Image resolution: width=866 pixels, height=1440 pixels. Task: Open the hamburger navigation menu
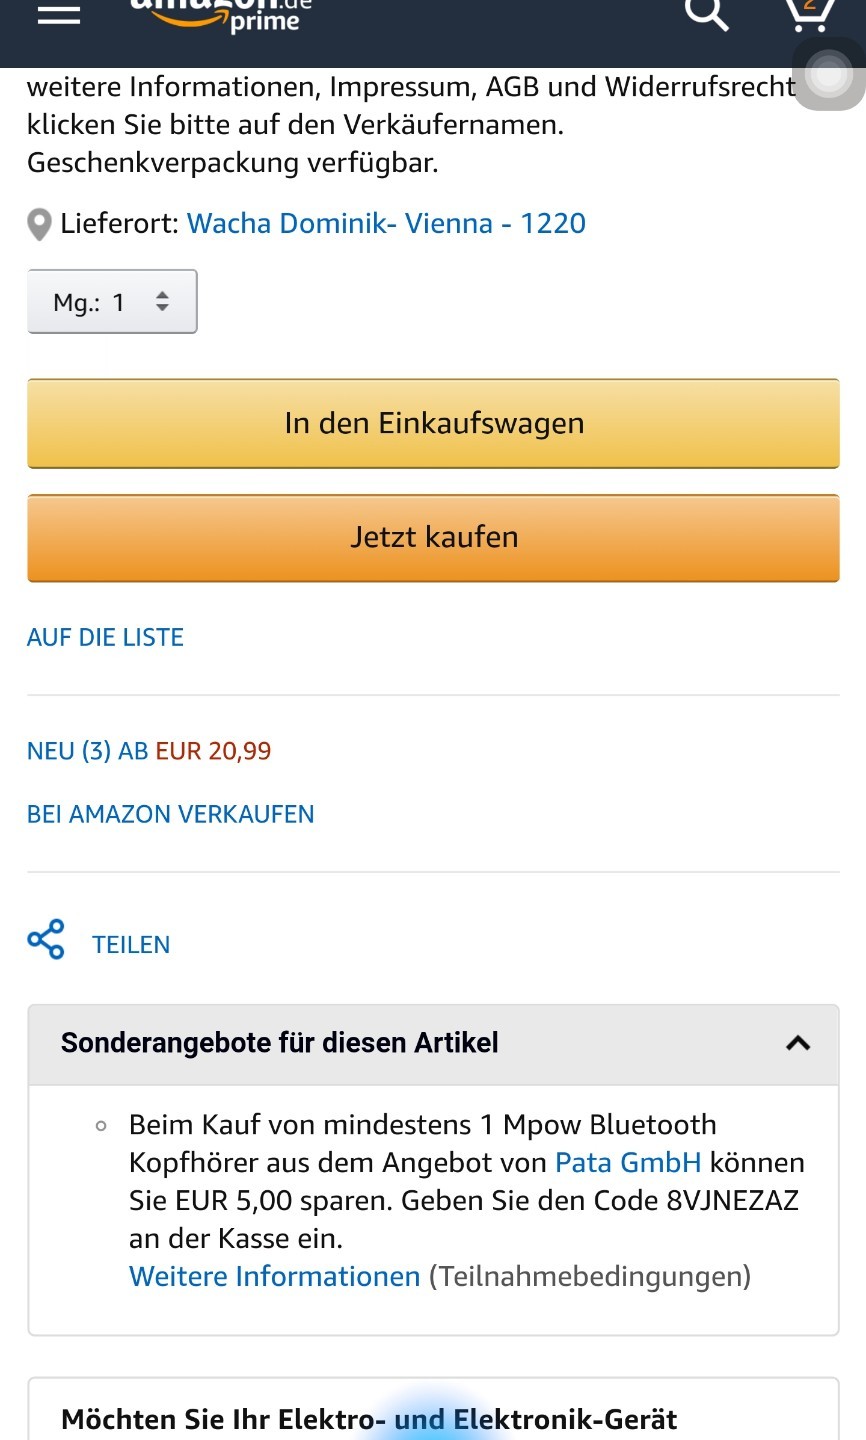coord(58,14)
